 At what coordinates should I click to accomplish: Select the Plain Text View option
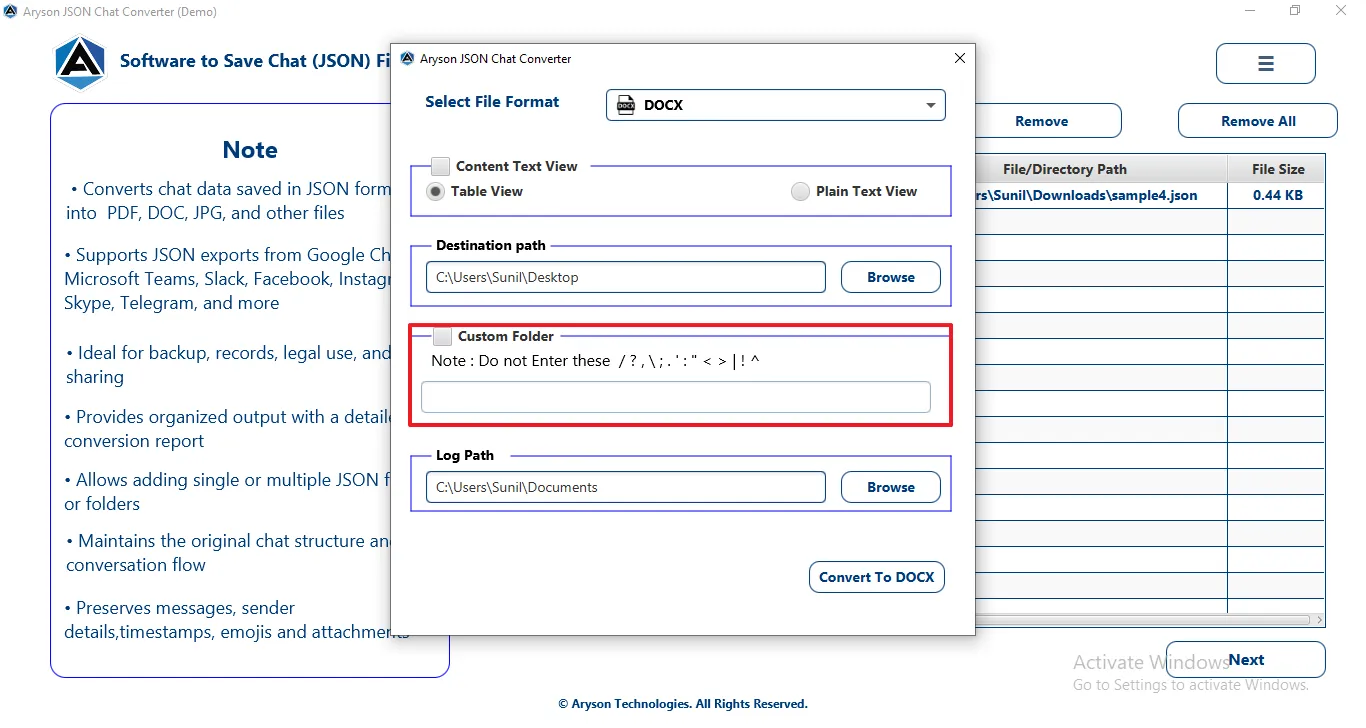click(x=800, y=192)
